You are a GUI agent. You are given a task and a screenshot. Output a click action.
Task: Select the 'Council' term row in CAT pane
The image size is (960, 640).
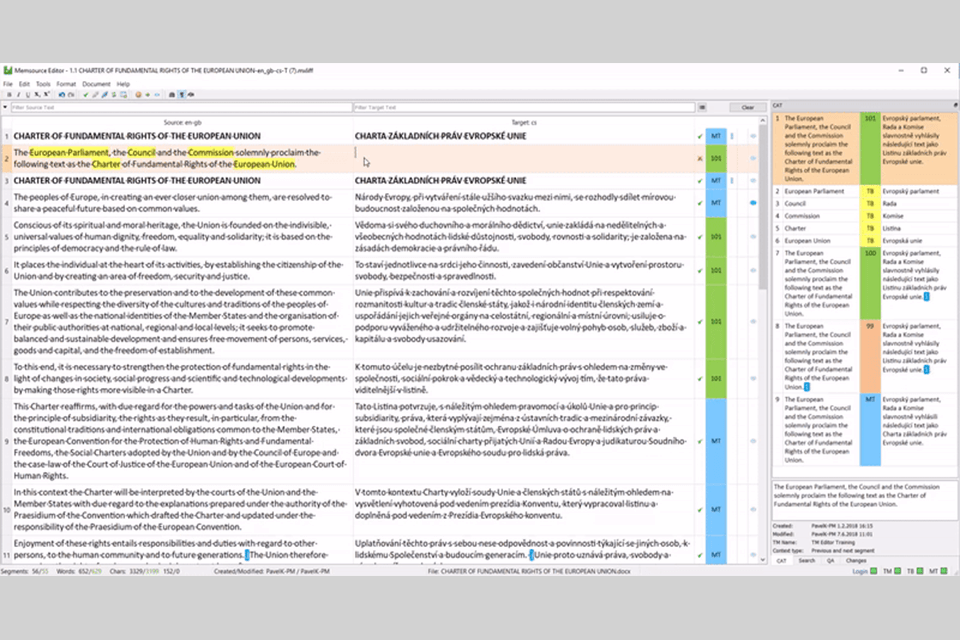(864, 203)
